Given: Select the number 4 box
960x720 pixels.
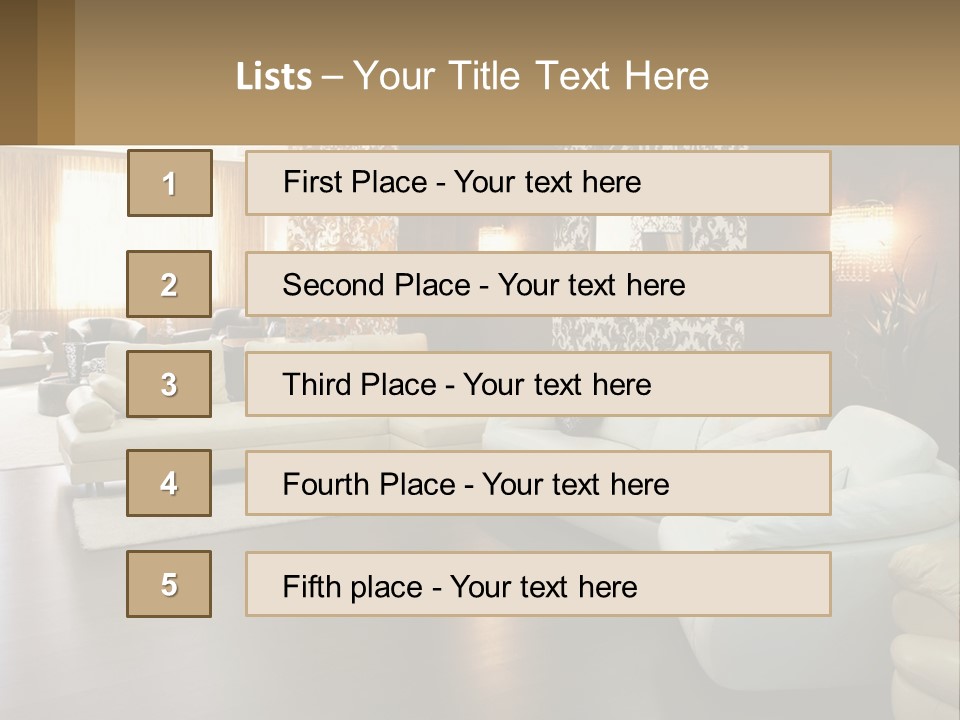Looking at the screenshot, I should click(x=169, y=483).
